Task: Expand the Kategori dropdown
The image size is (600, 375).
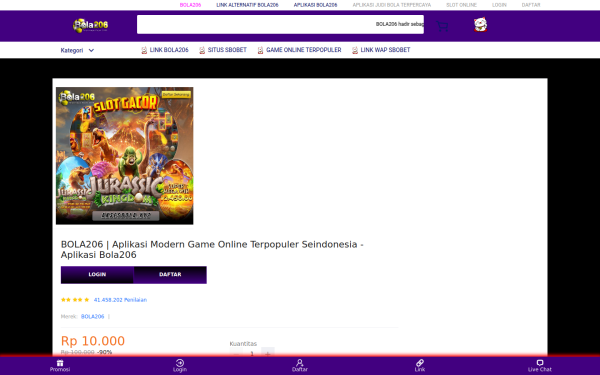Action: coord(77,50)
